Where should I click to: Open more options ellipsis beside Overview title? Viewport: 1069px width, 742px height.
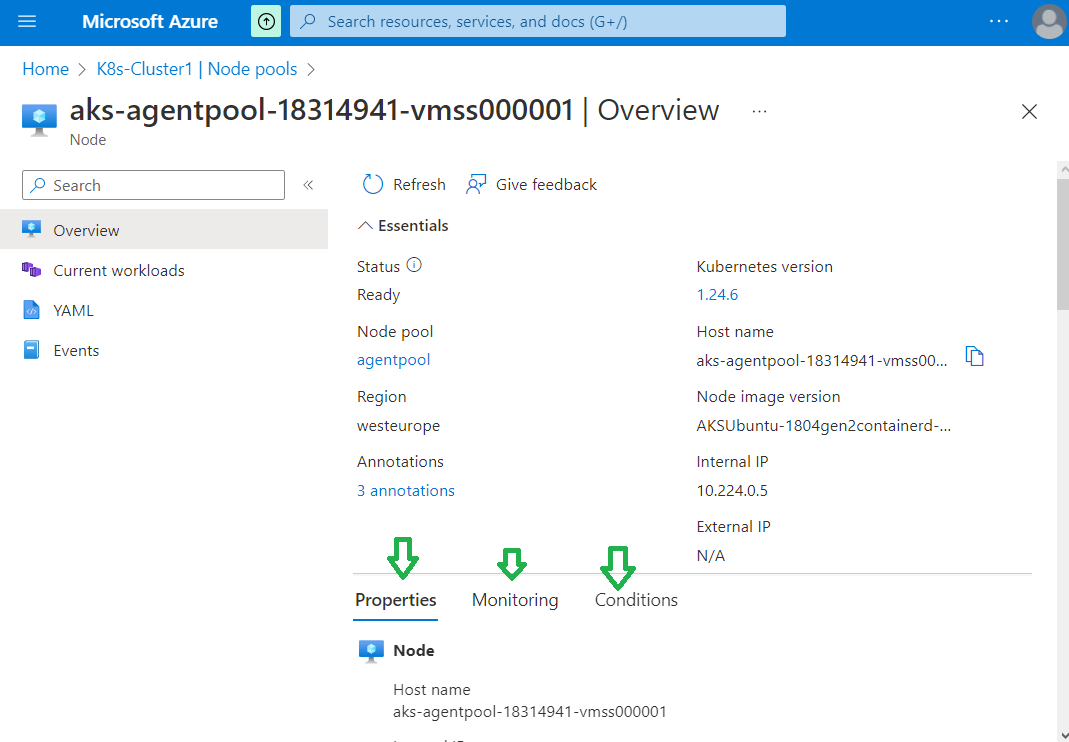[759, 111]
